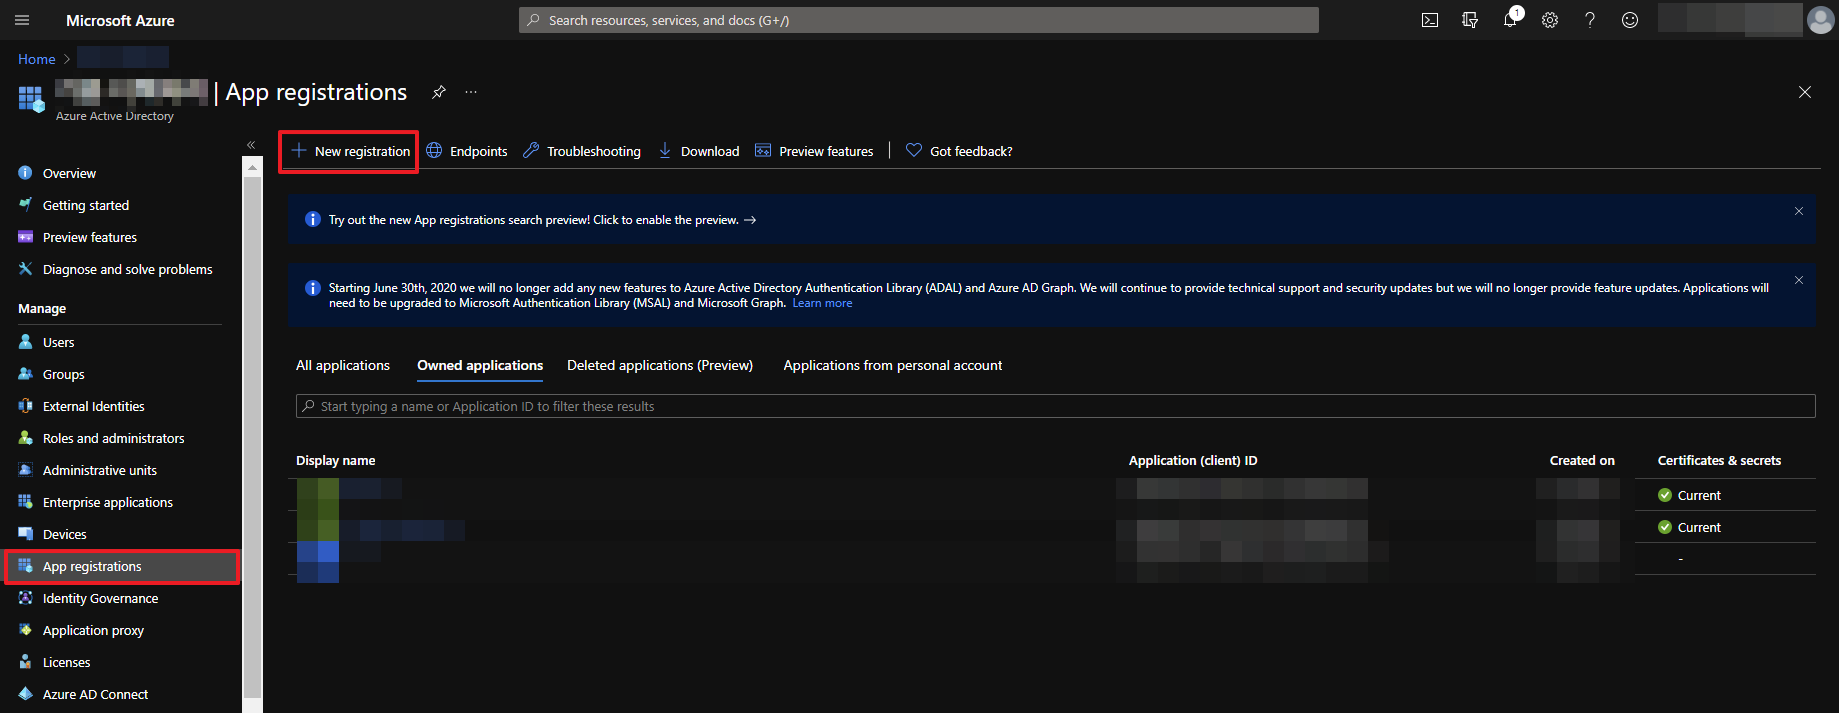Sort by Display name column header
Viewport: 1839px width, 713px height.
[336, 461]
